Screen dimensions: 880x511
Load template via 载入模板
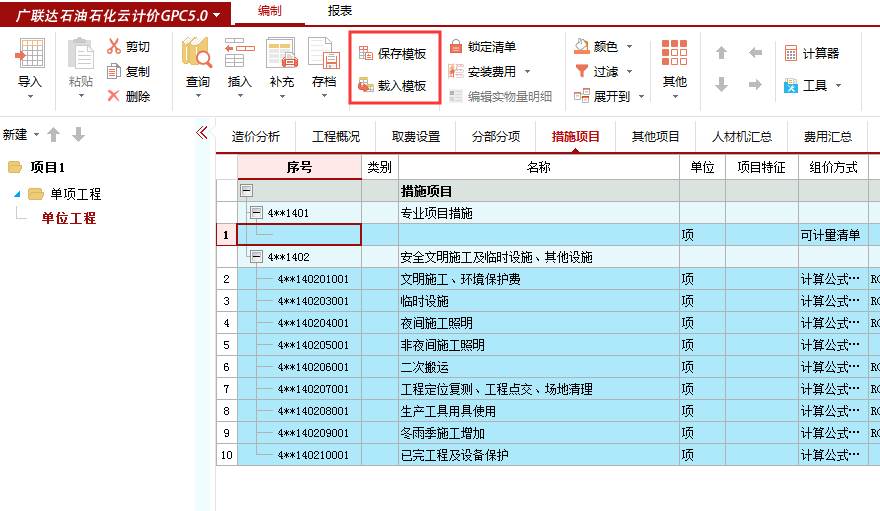pyautogui.click(x=393, y=85)
